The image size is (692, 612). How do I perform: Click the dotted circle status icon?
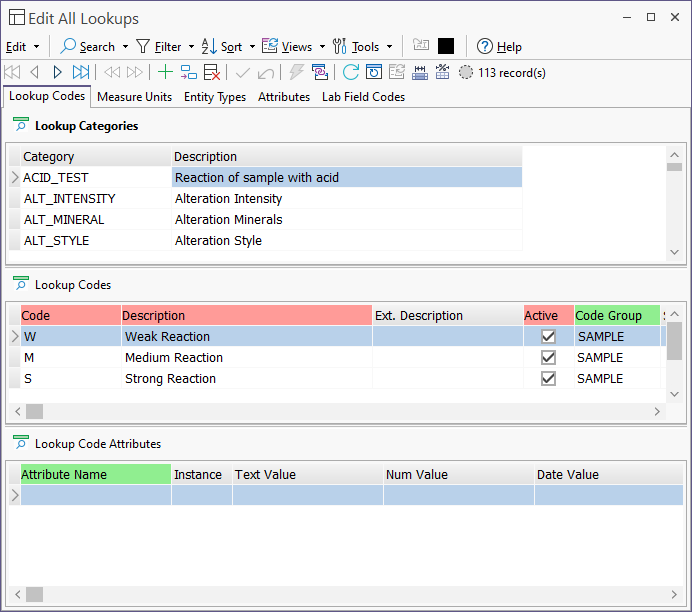tap(466, 72)
